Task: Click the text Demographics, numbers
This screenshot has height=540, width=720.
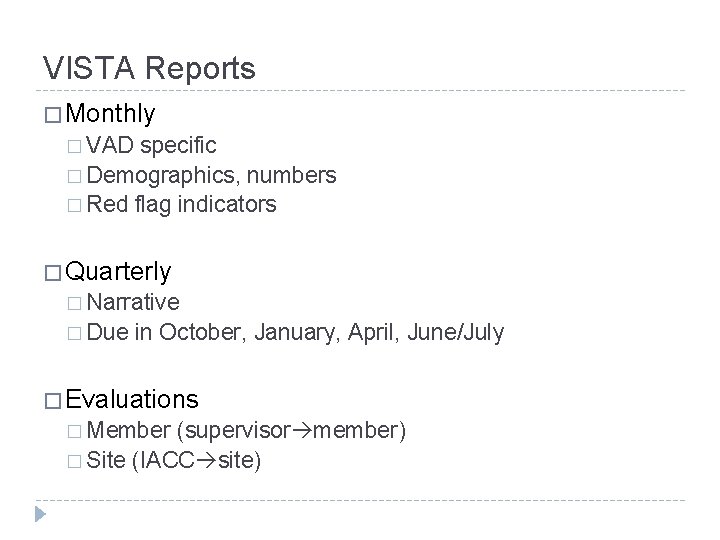Action: coord(211,175)
